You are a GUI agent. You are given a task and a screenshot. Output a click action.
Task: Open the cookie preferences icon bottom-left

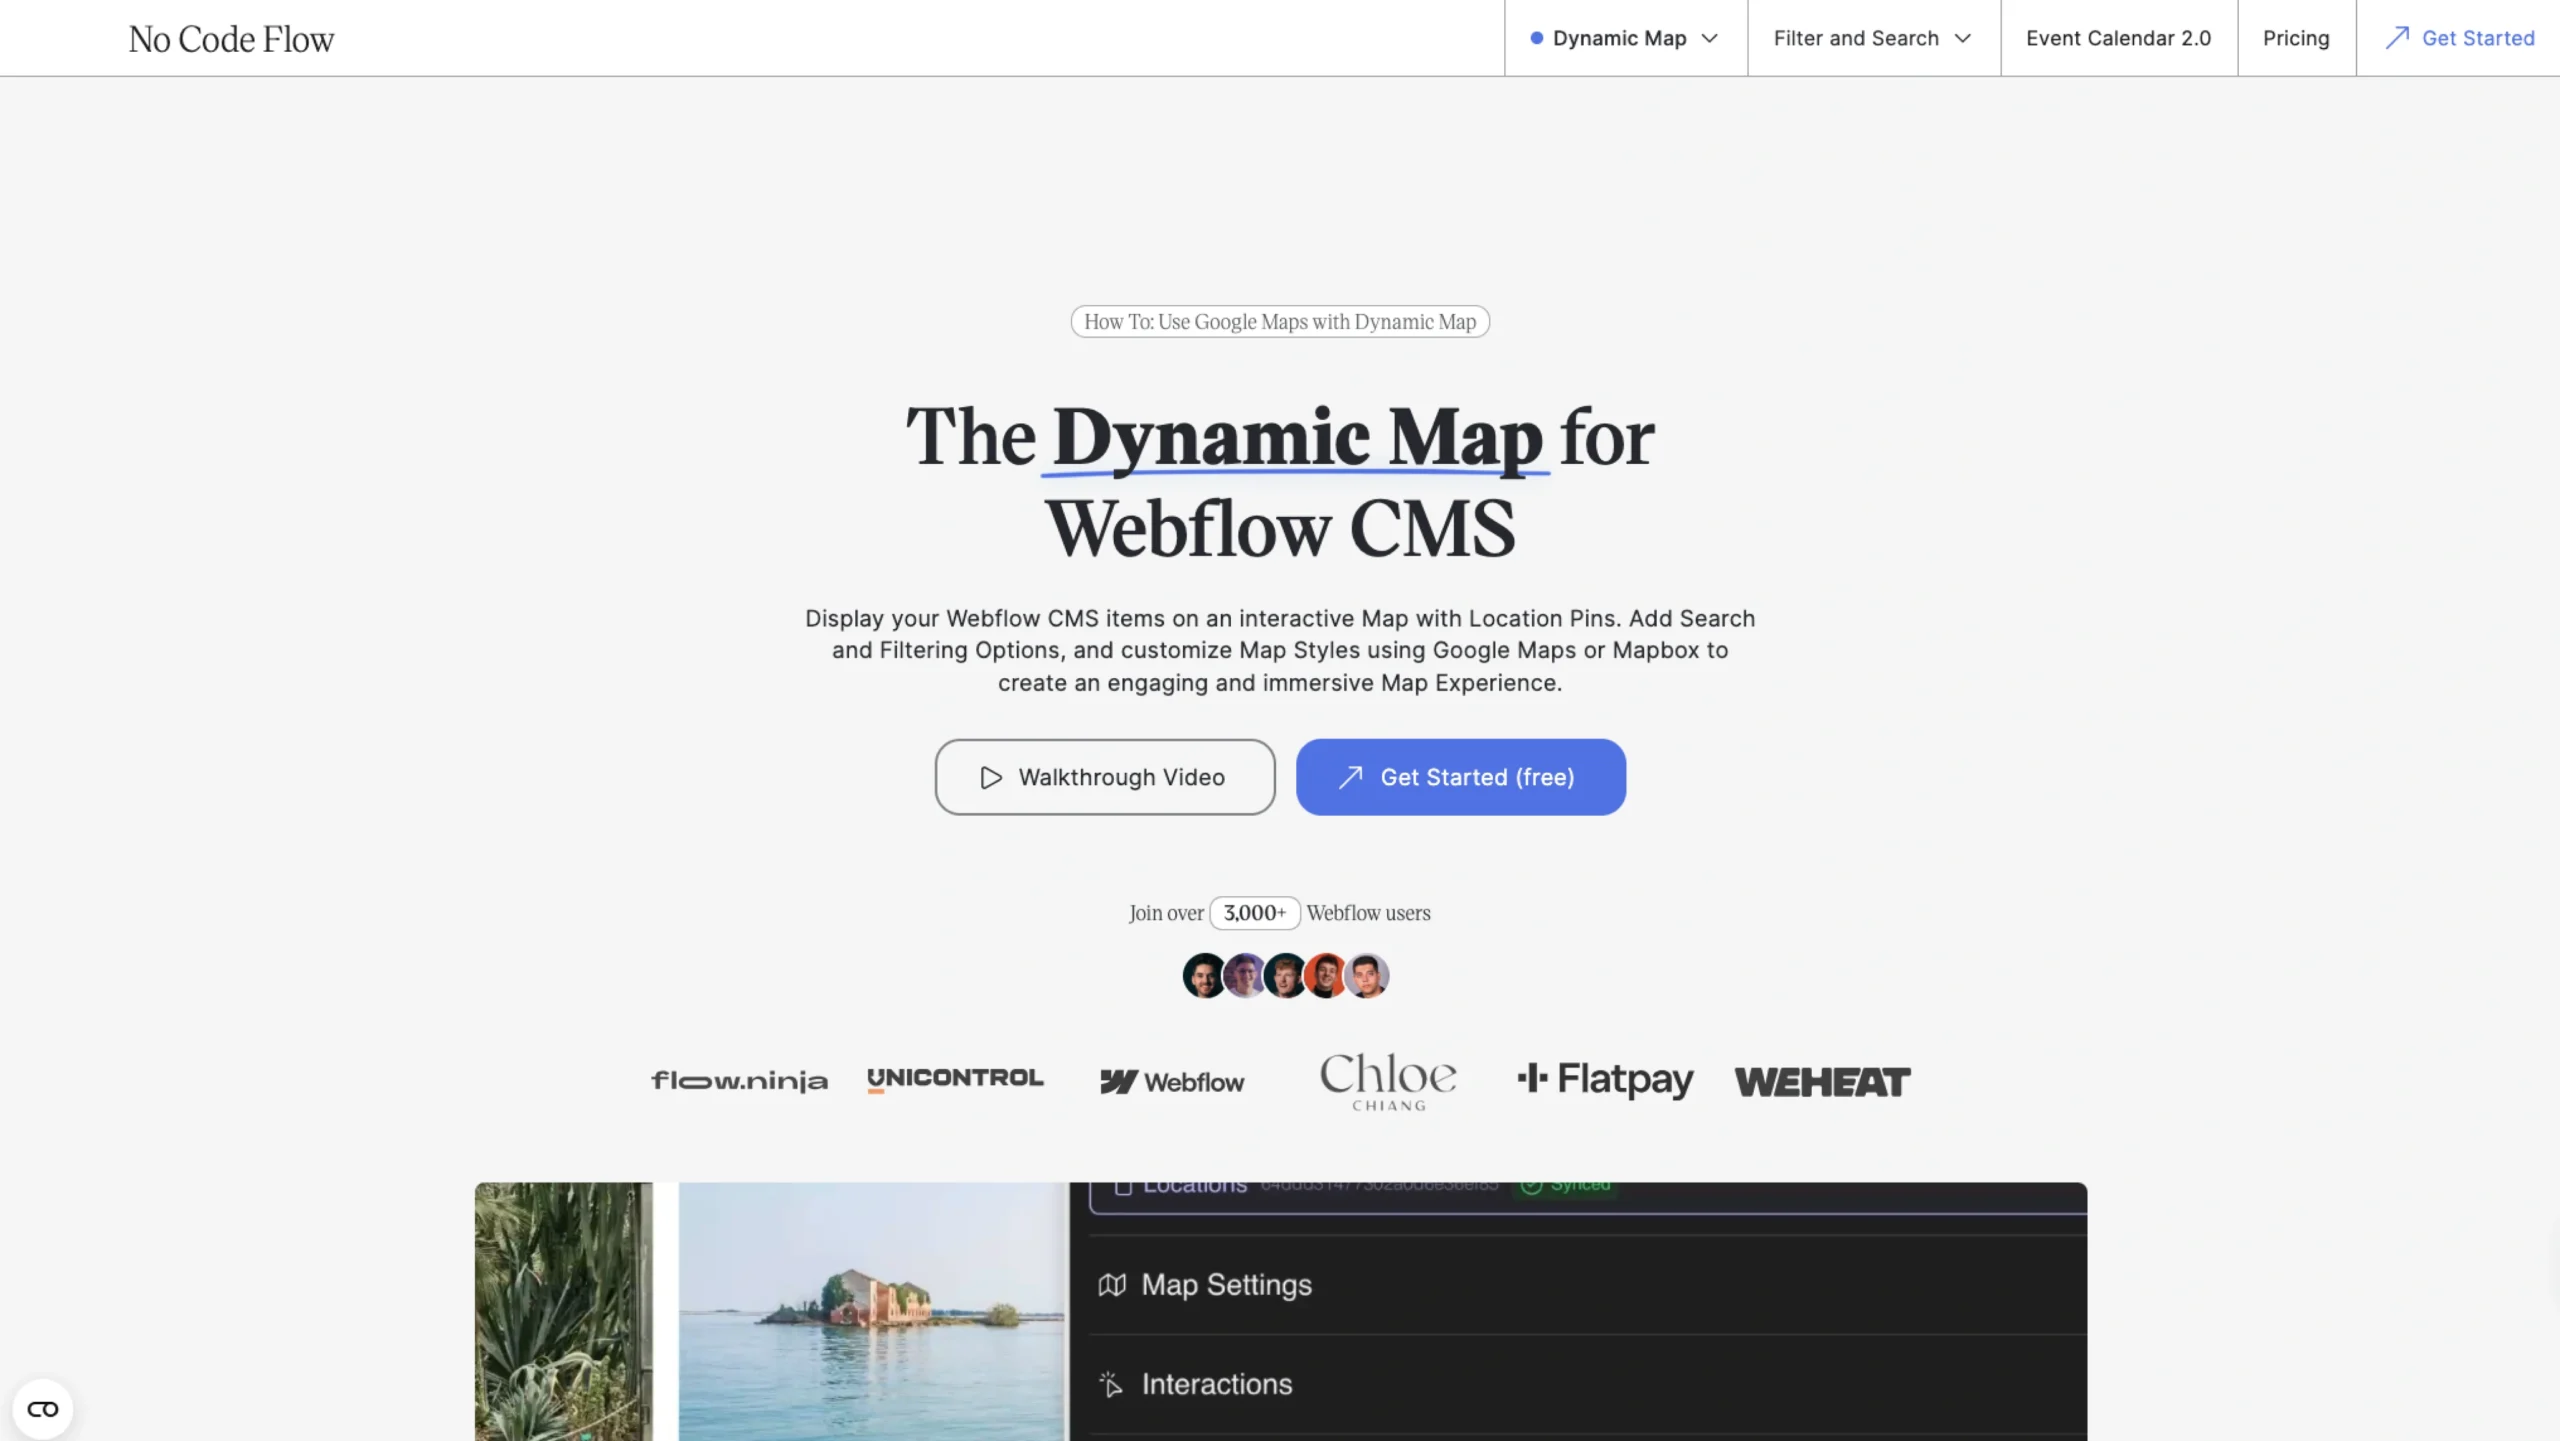(x=43, y=1409)
